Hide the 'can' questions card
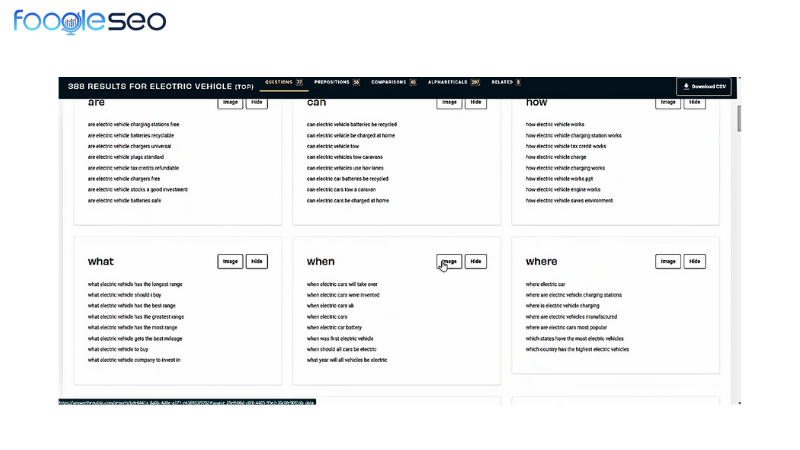 click(476, 102)
